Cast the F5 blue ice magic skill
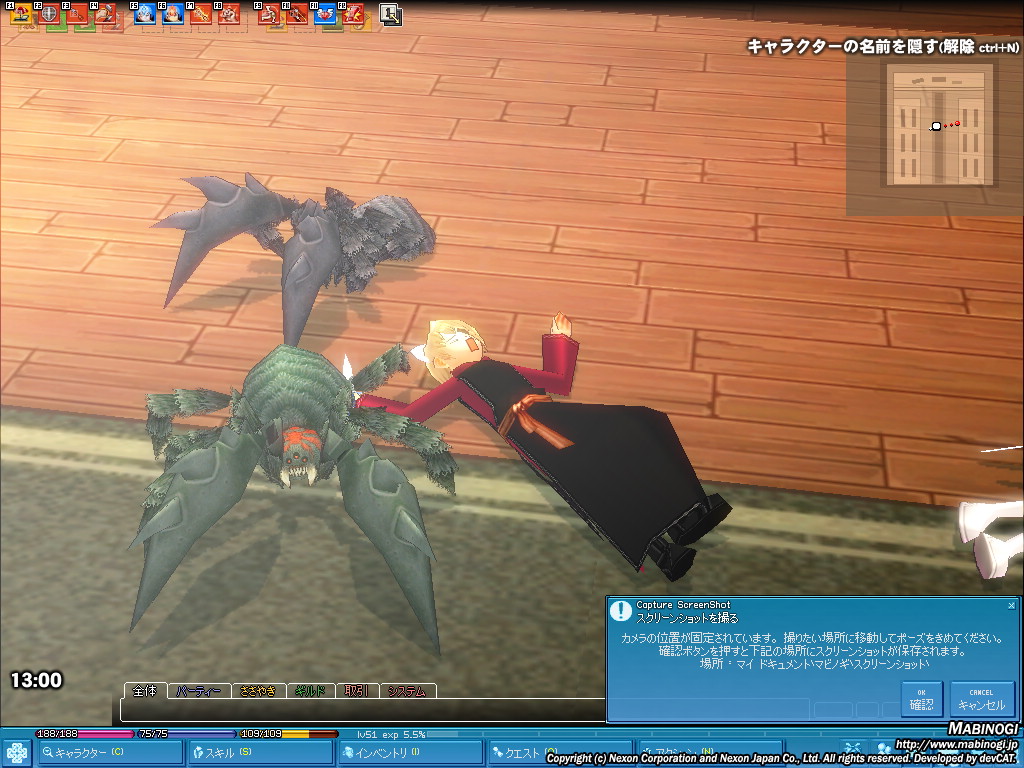The width and height of the screenshot is (1024, 768). [145, 14]
